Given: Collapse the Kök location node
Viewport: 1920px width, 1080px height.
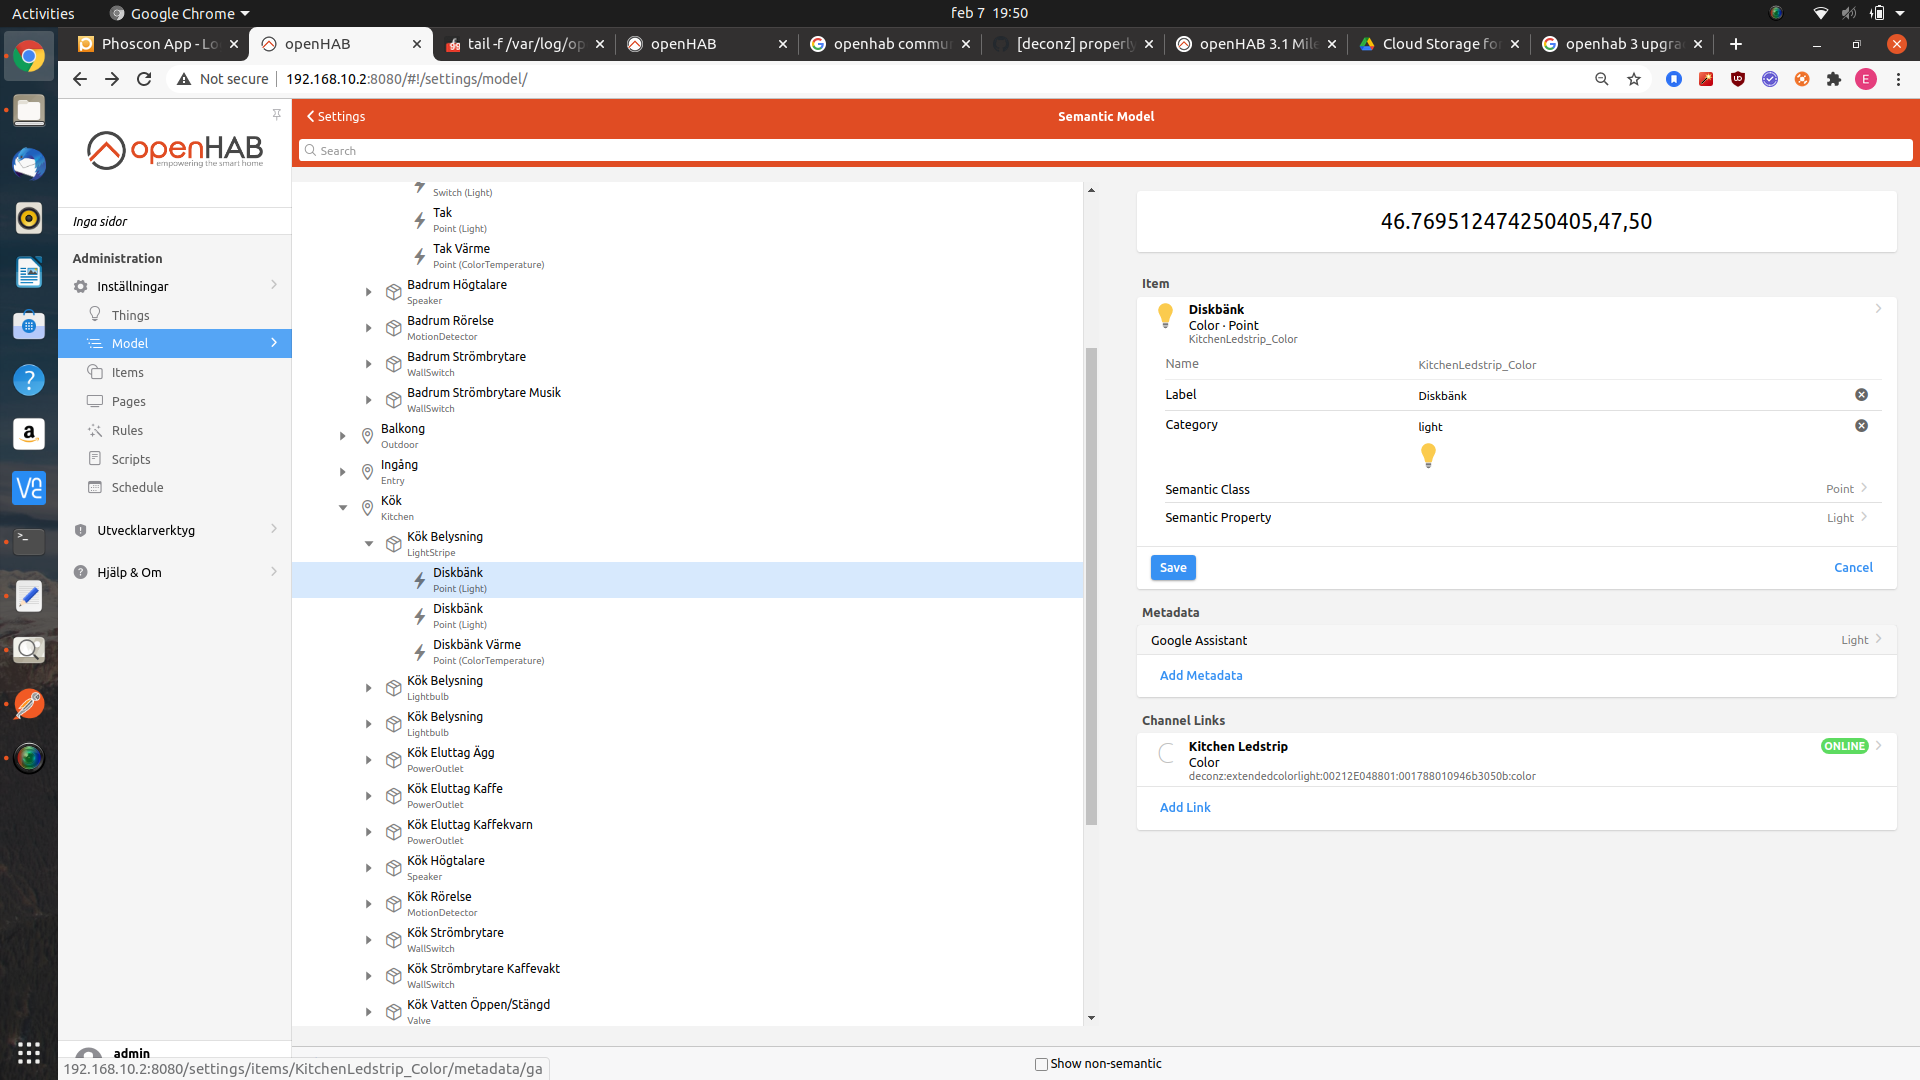Looking at the screenshot, I should [342, 508].
